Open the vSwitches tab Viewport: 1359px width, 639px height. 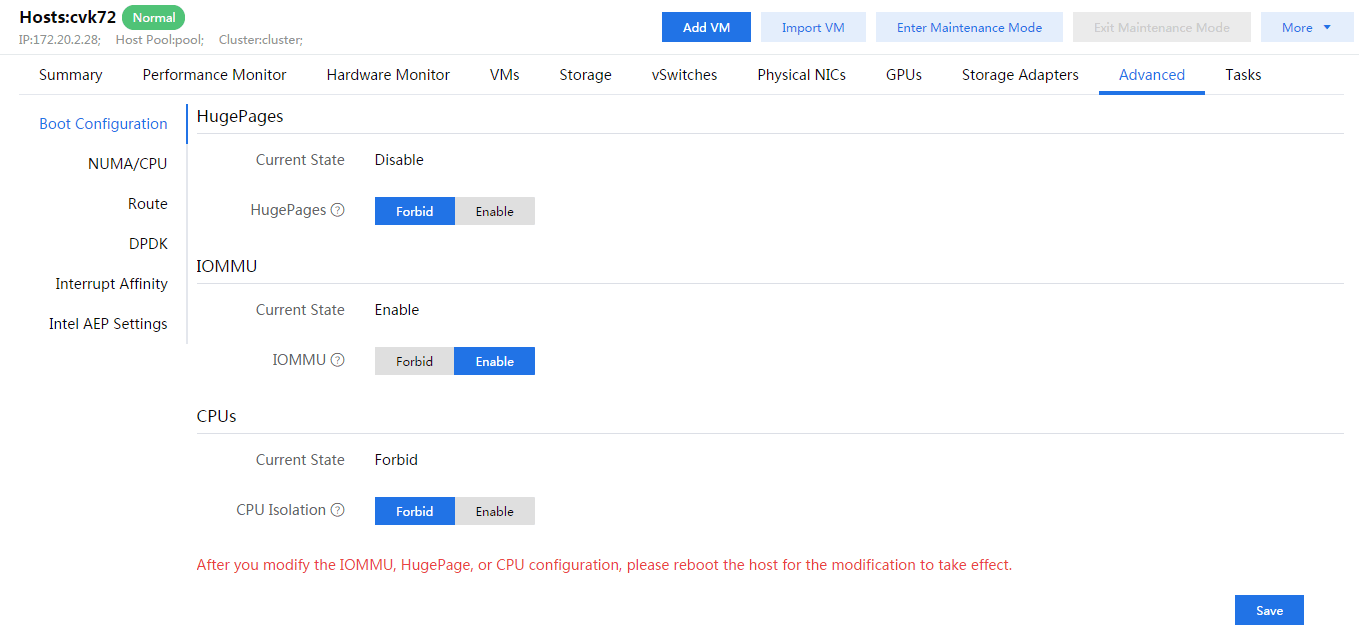coord(684,75)
